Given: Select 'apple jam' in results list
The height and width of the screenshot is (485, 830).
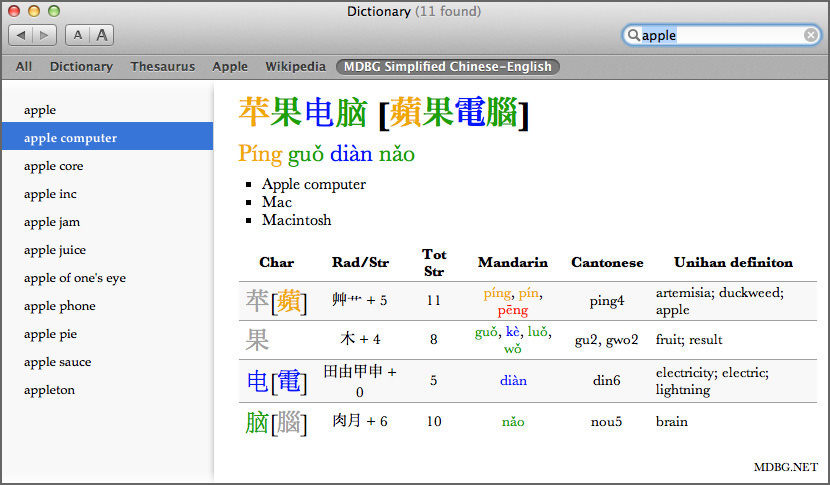Looking at the screenshot, I should tap(107, 222).
